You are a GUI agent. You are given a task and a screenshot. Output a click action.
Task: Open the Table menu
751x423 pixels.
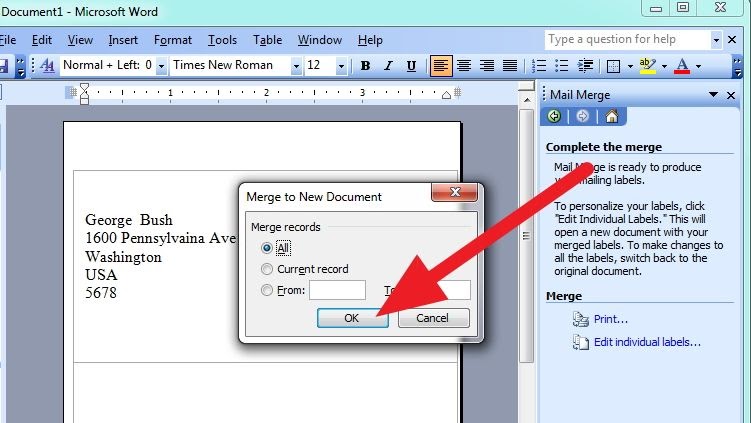(267, 40)
